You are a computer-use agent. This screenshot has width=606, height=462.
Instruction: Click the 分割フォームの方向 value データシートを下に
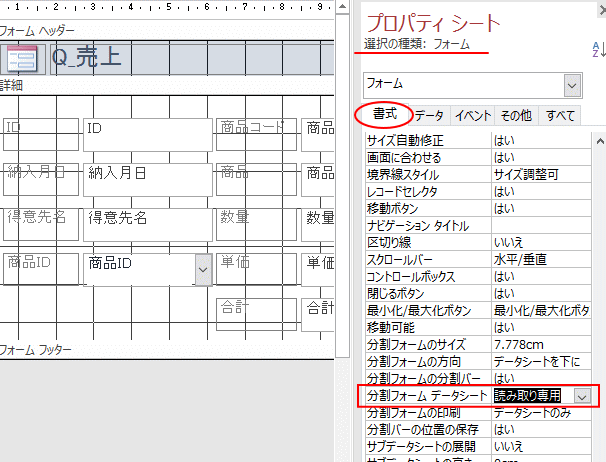[541, 361]
